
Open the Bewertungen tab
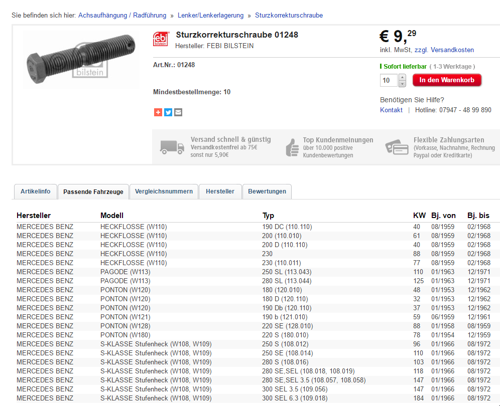(x=267, y=191)
